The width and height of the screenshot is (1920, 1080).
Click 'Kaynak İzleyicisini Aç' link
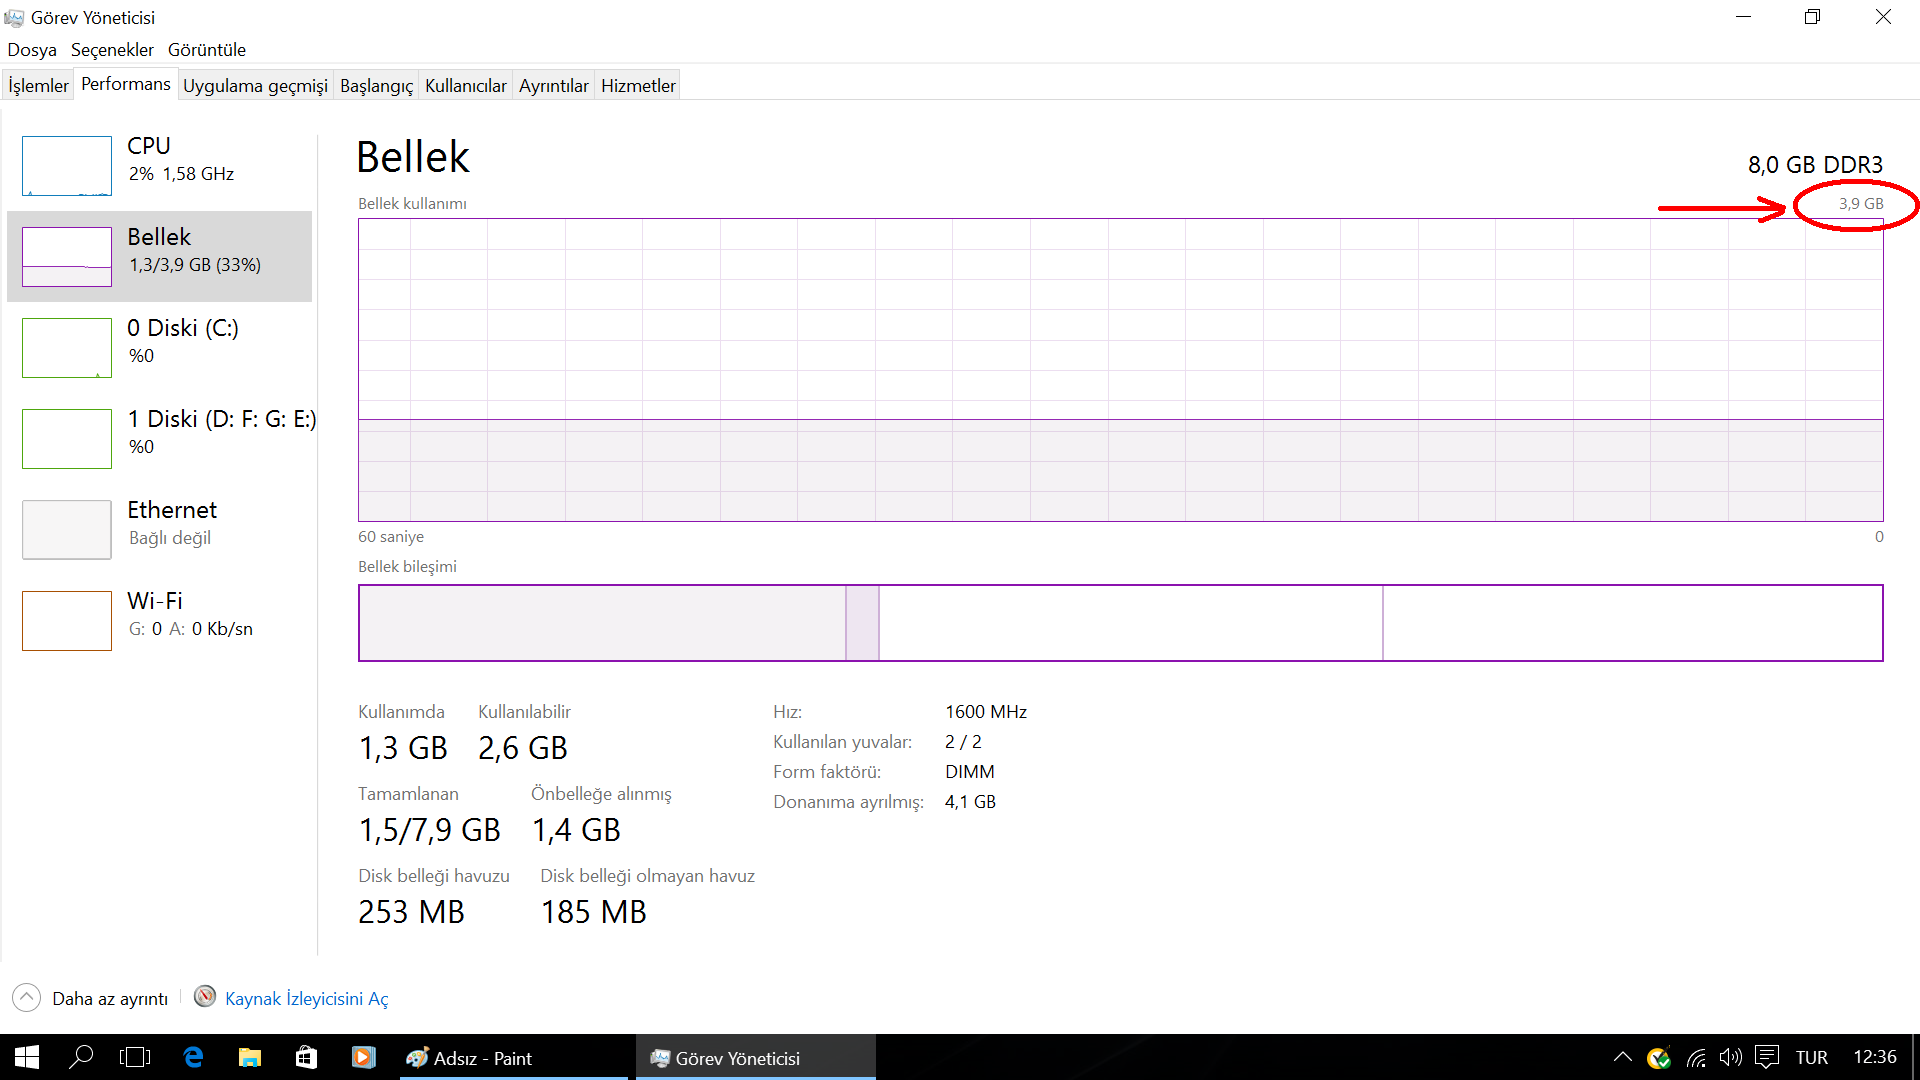[x=306, y=999]
